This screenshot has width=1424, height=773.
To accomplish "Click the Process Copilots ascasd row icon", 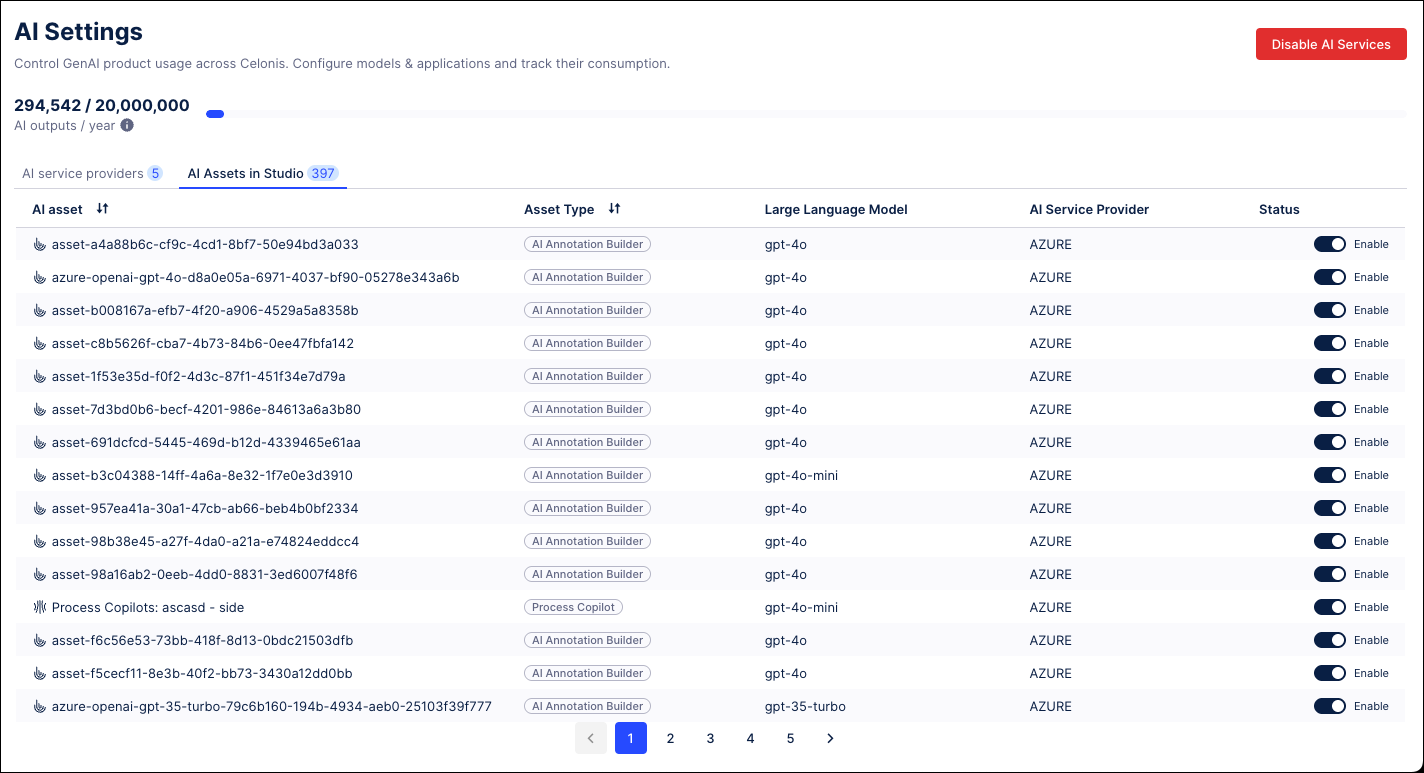I will [x=40, y=607].
